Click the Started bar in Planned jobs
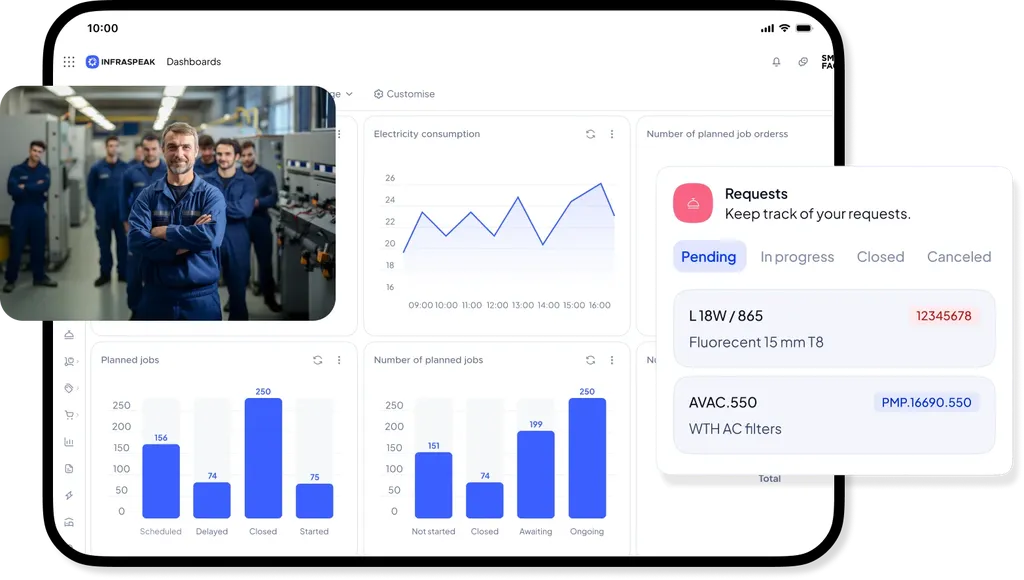The width and height of the screenshot is (1024, 580). (314, 501)
